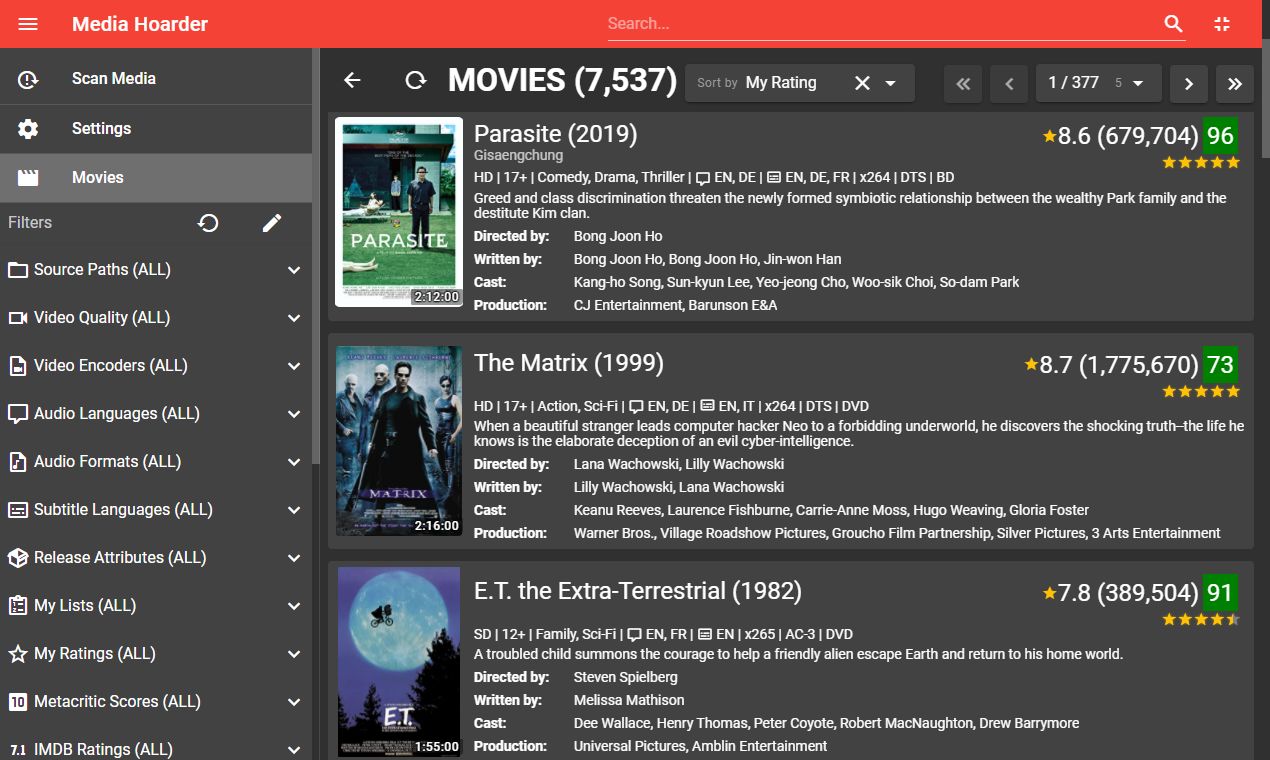The height and width of the screenshot is (760, 1270).
Task: Click the back arrow beside MOVIES heading
Action: point(351,83)
